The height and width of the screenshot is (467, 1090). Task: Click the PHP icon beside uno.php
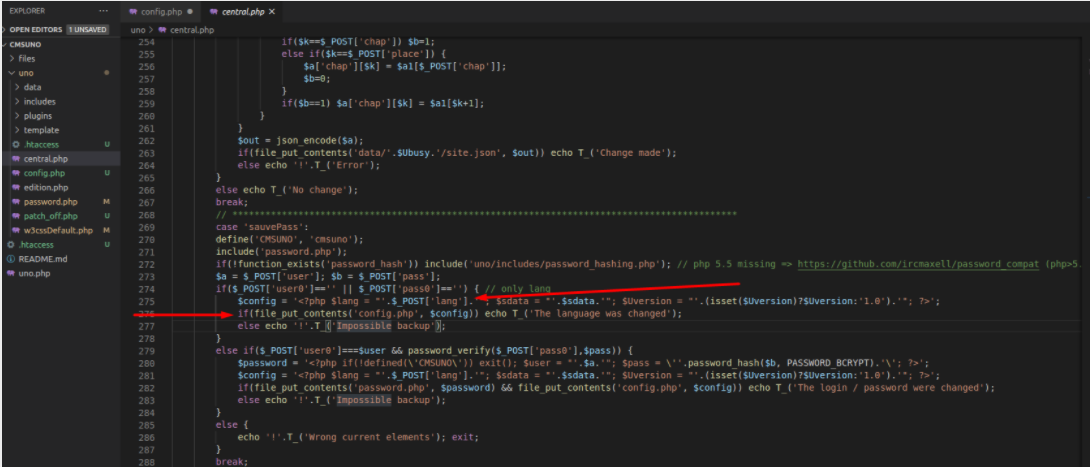click(x=10, y=274)
